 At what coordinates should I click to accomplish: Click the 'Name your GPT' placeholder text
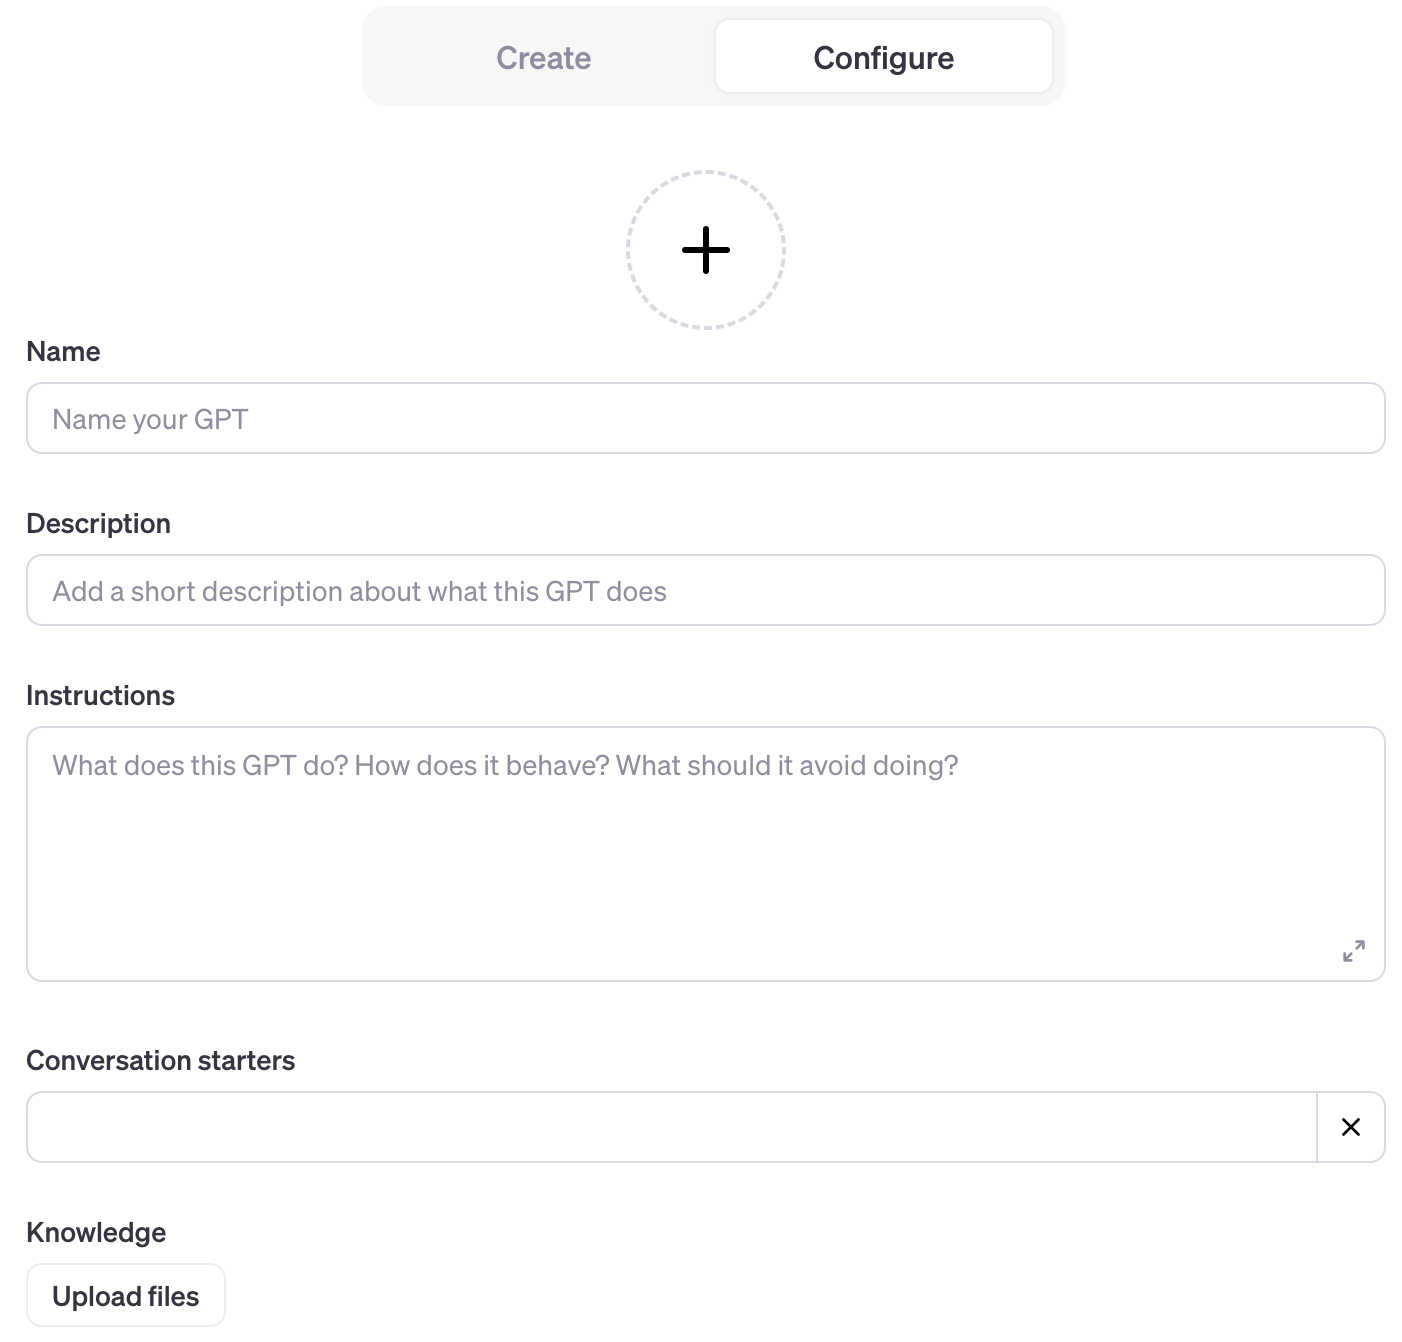(x=150, y=420)
